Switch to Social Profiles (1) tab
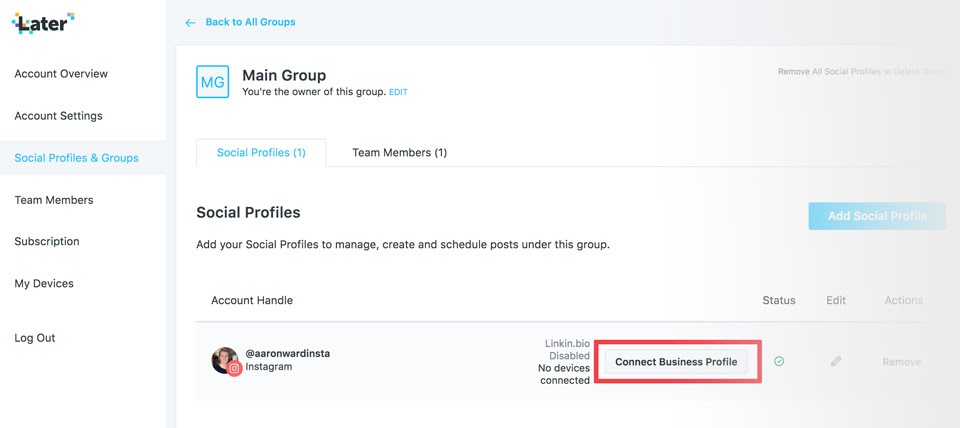Viewport: 960px width, 428px height. coord(261,153)
